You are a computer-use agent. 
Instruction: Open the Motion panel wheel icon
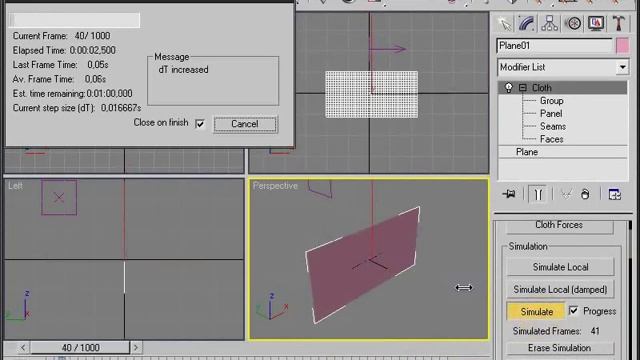(573, 24)
